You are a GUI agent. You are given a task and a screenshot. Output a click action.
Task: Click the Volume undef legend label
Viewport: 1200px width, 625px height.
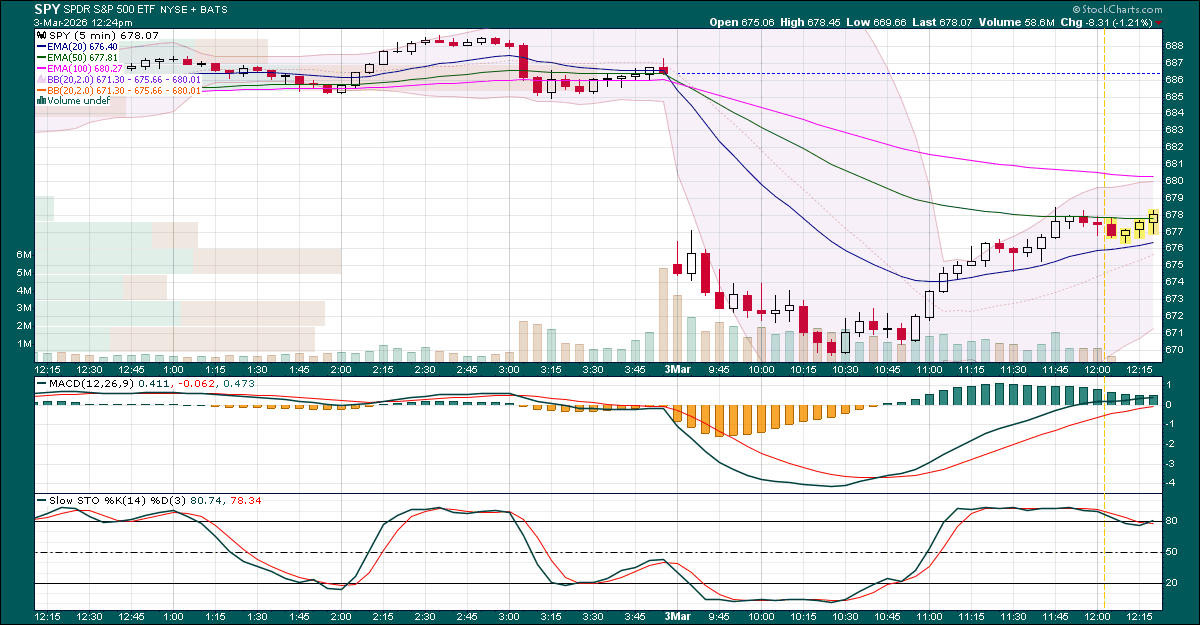pyautogui.click(x=78, y=101)
